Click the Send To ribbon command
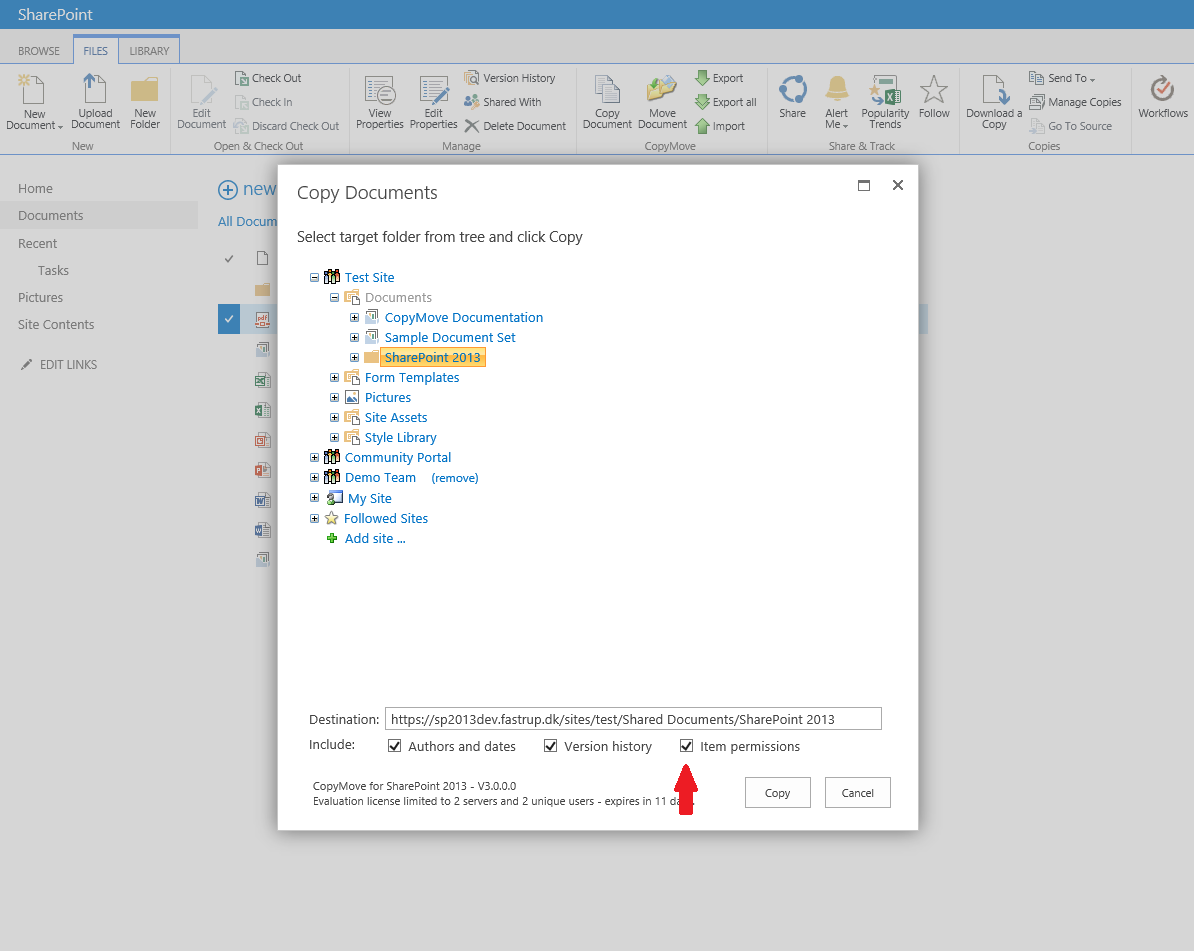The image size is (1194, 951). click(x=1062, y=78)
